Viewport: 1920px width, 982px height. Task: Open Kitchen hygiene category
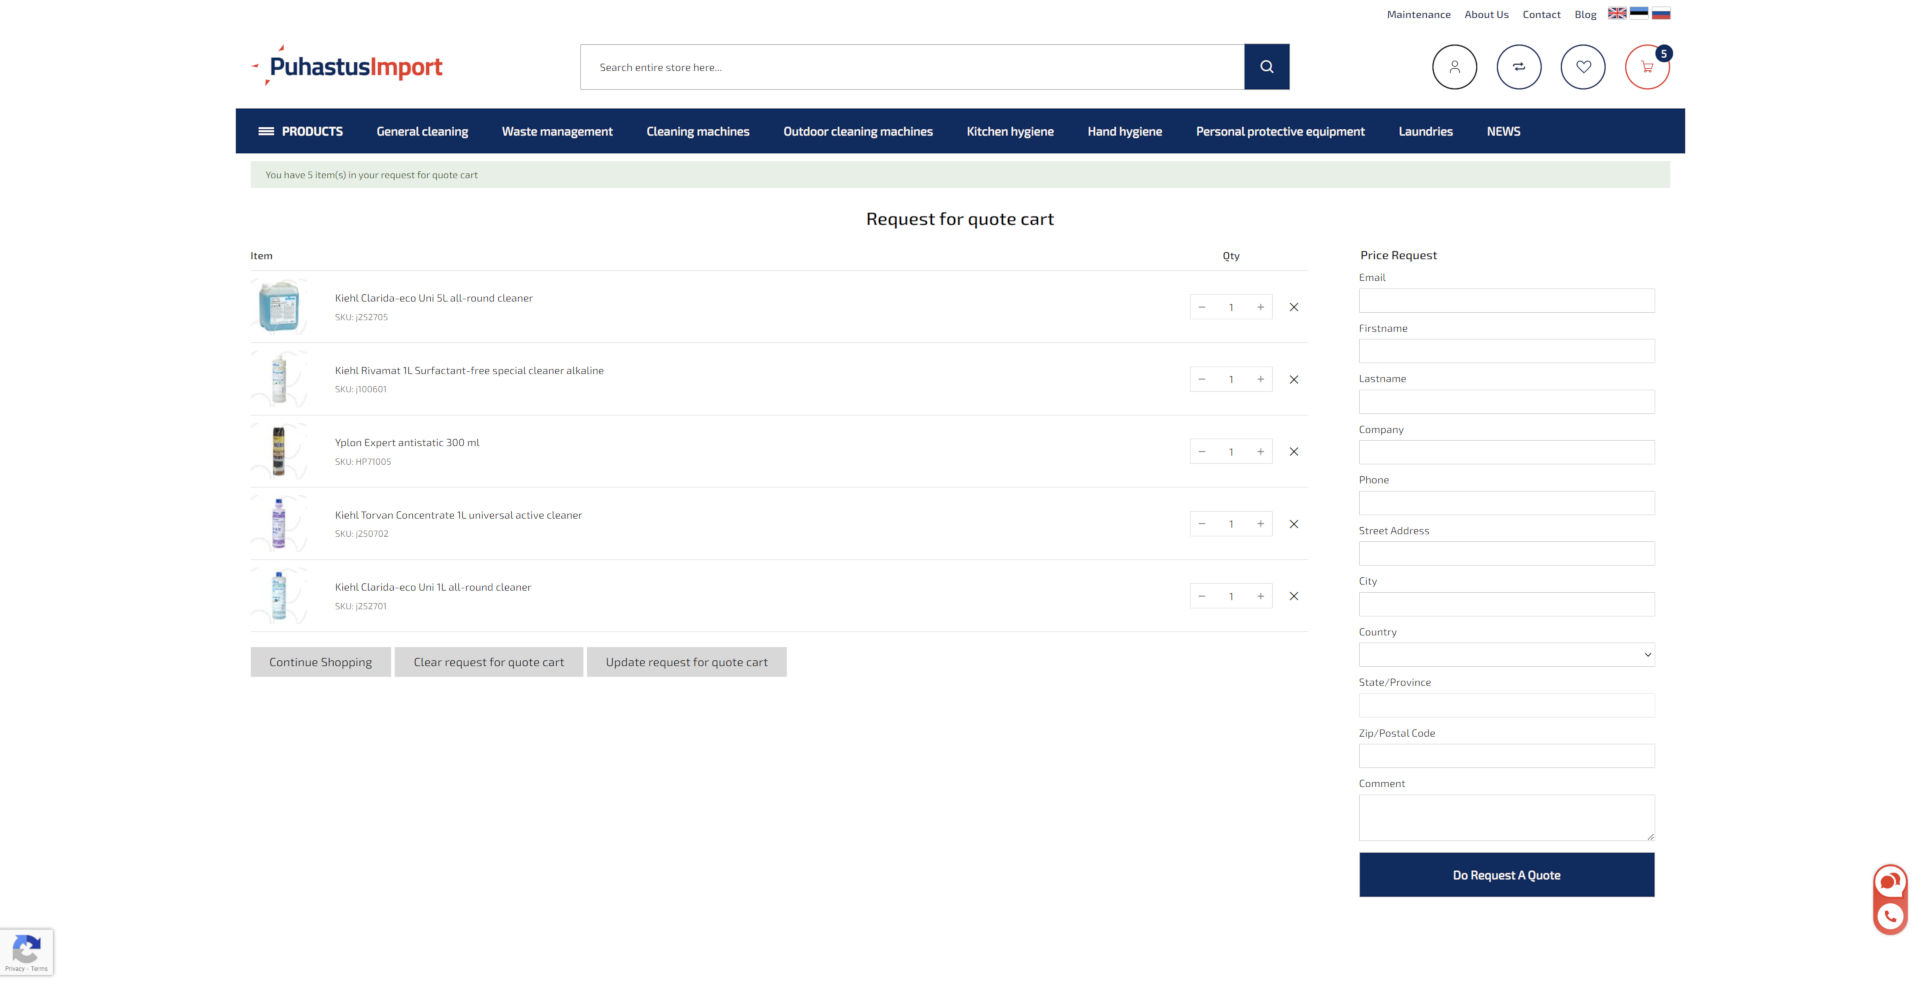click(1010, 131)
